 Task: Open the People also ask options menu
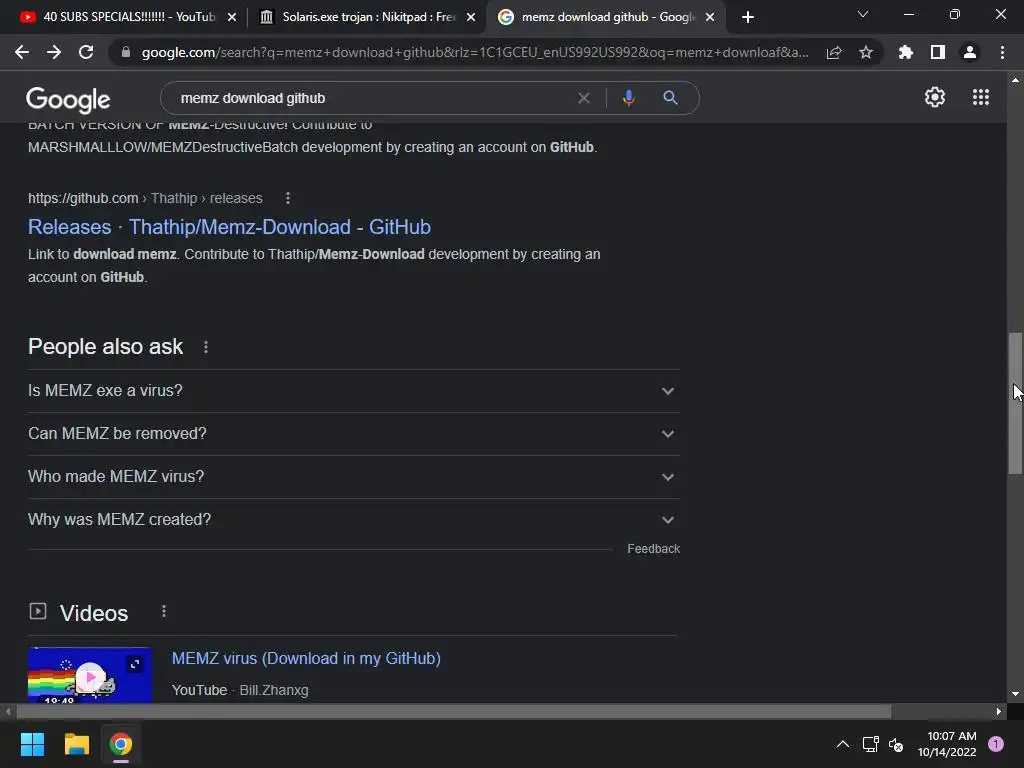pos(206,347)
